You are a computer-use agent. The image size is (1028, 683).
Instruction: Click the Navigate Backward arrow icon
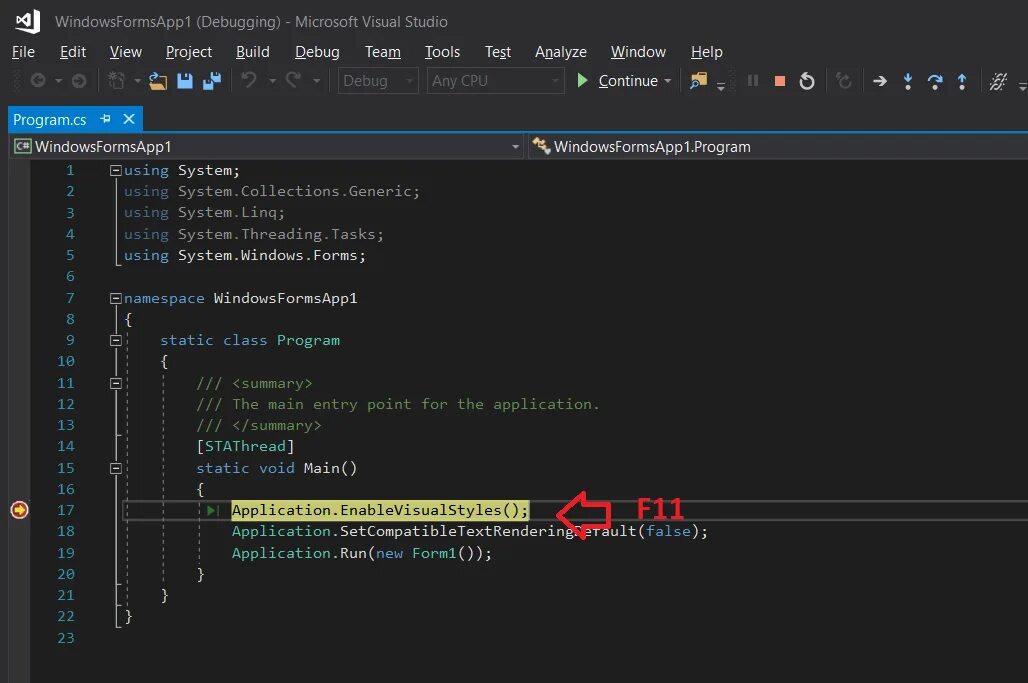[38, 81]
